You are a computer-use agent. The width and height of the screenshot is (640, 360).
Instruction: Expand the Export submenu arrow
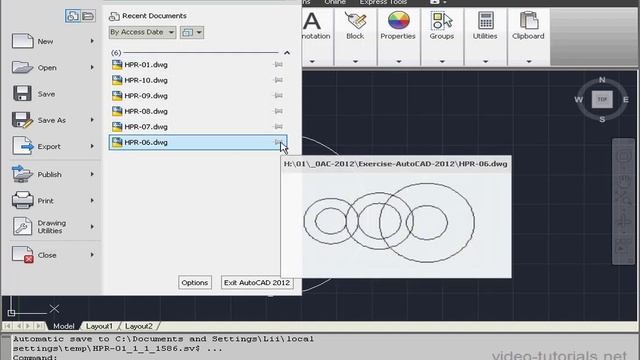coord(92,146)
